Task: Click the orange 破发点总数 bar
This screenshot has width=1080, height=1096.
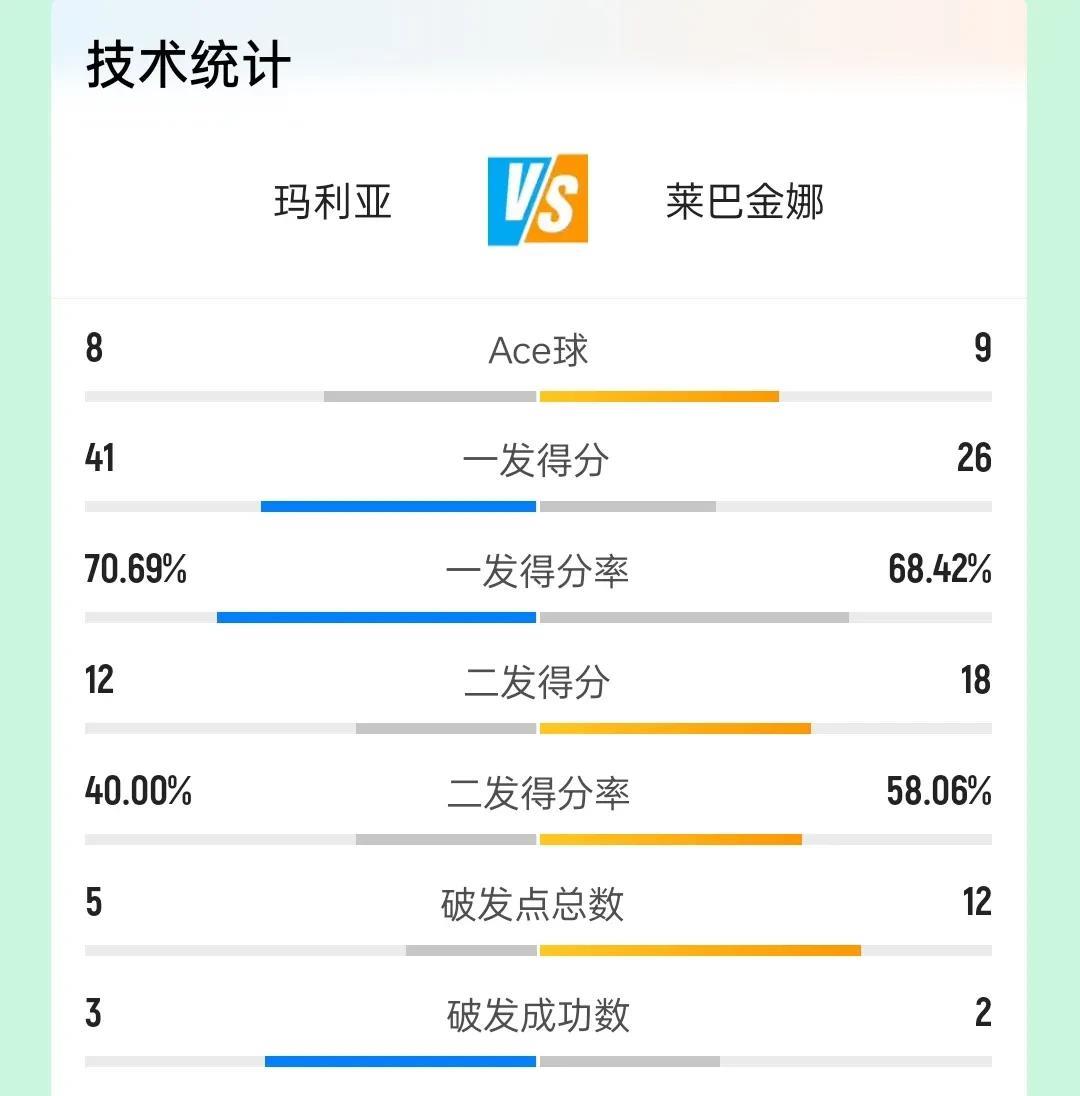Action: point(700,951)
